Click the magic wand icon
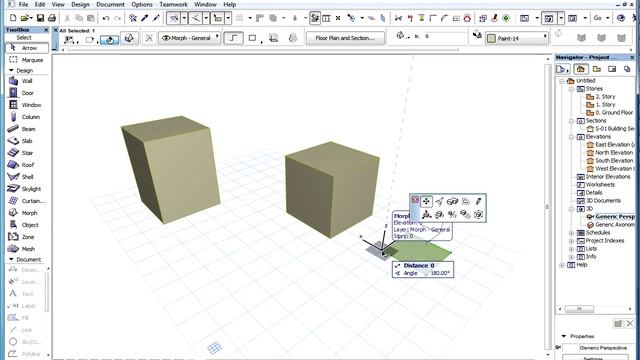The image size is (640, 360). [x=133, y=18]
